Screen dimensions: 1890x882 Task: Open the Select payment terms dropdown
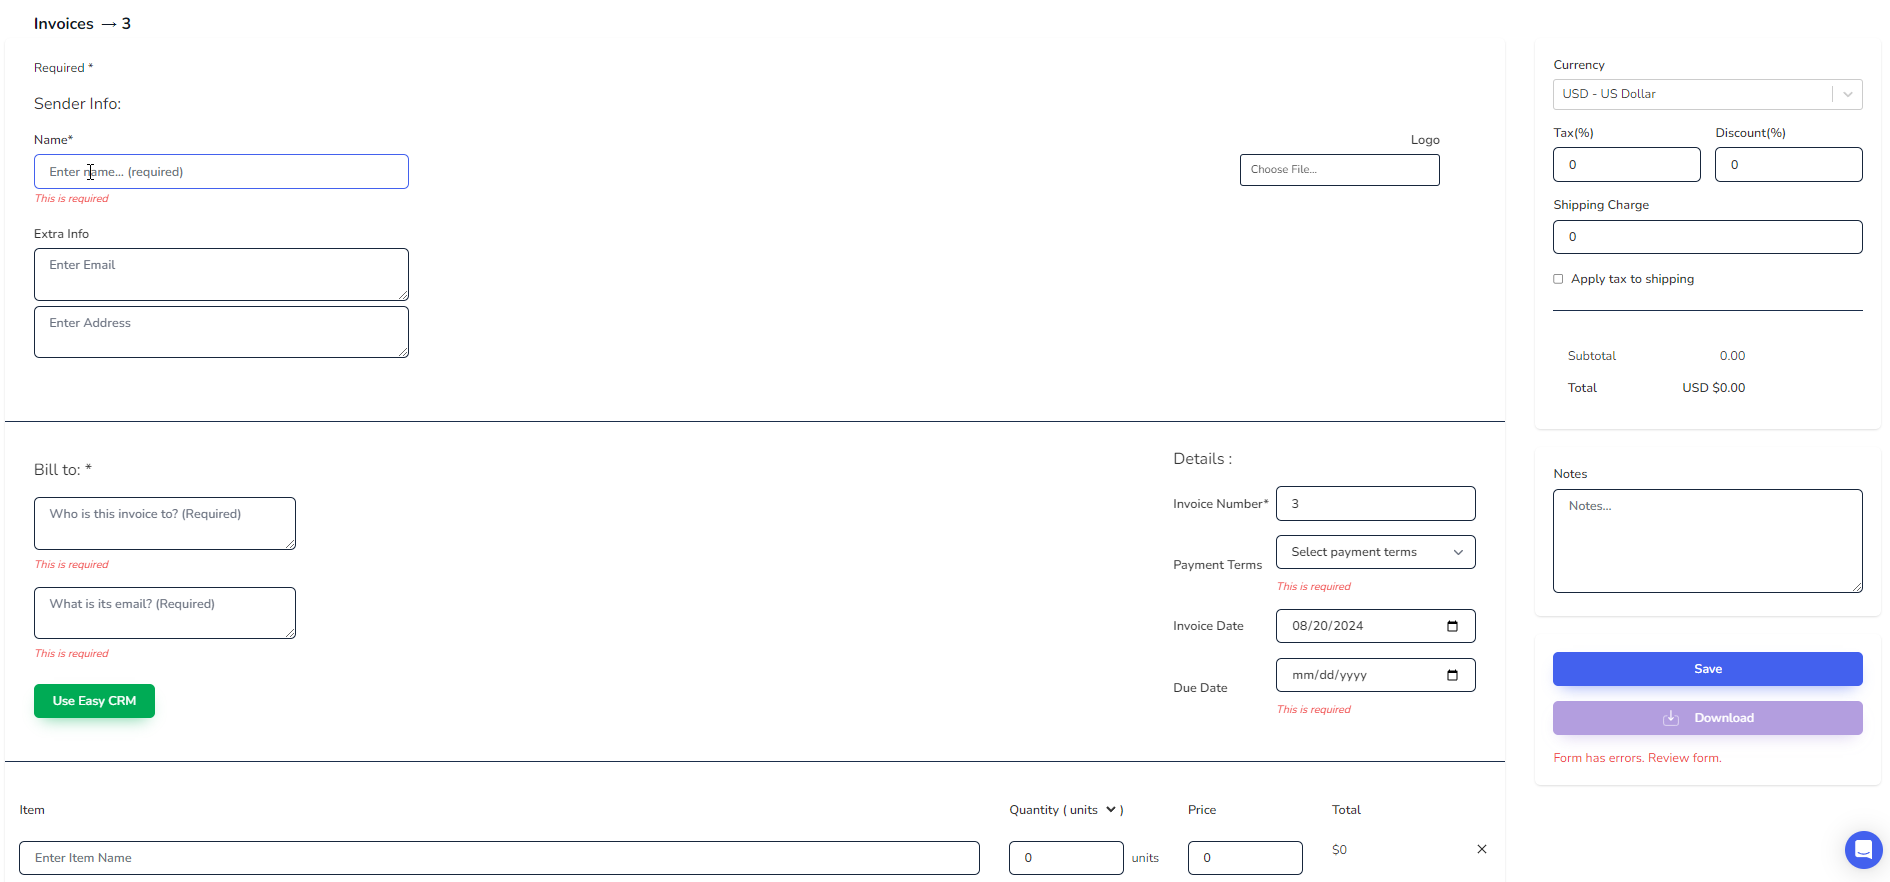coord(1374,552)
